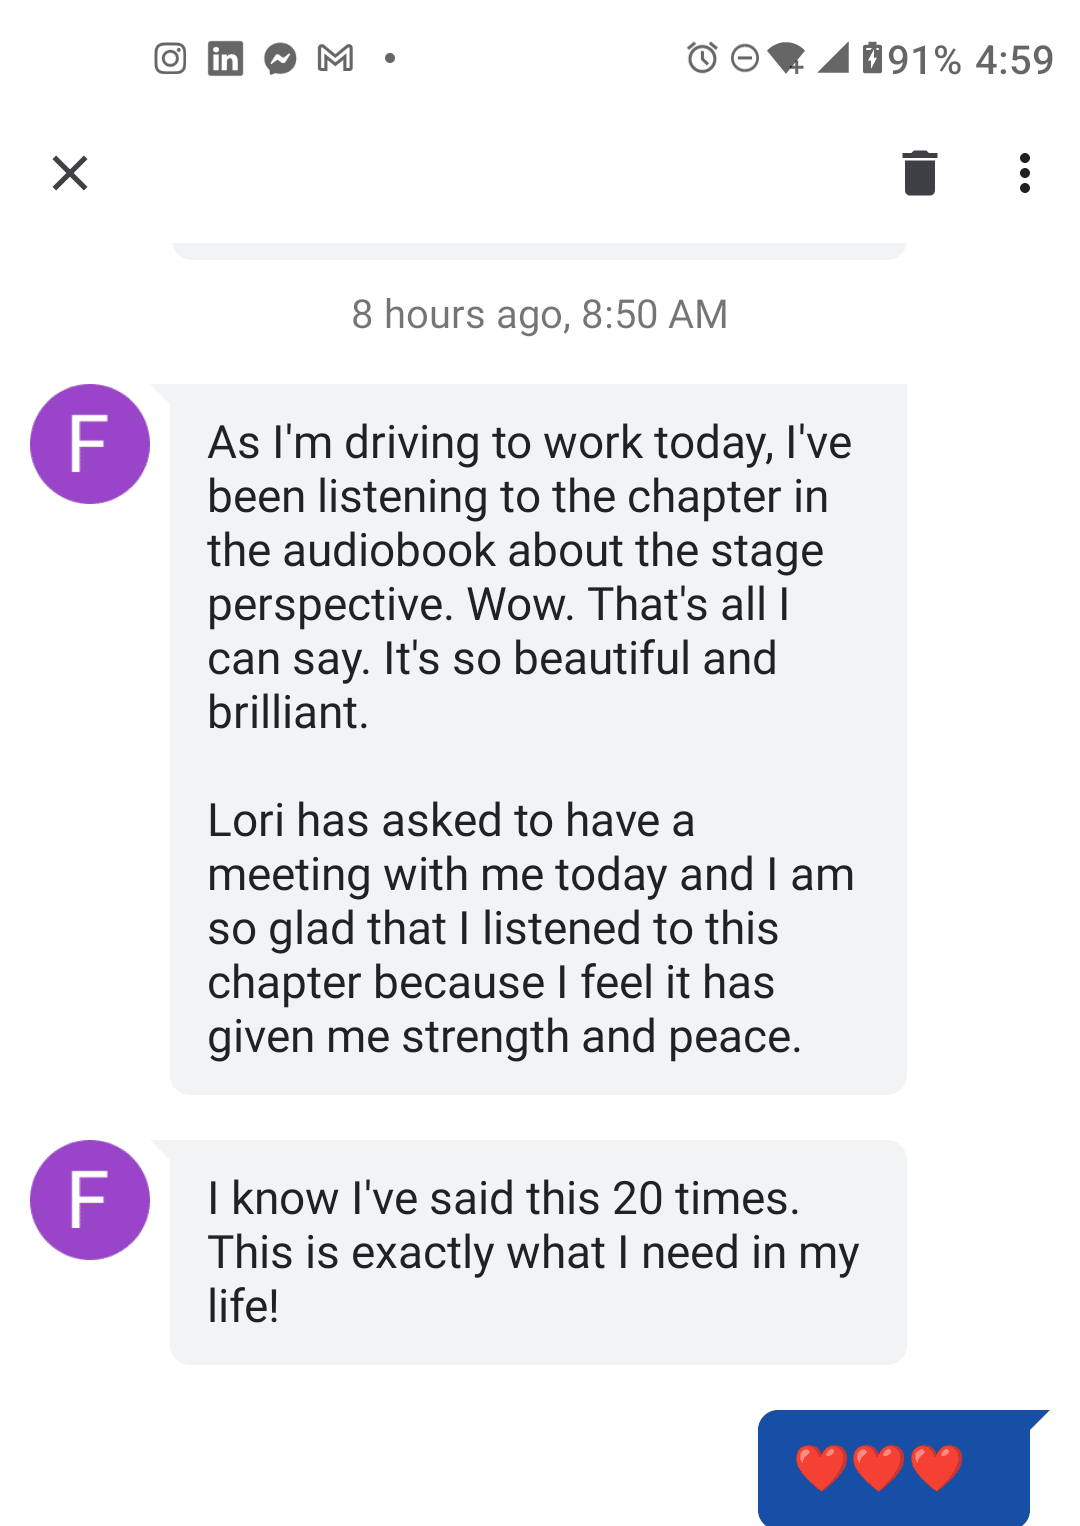Tap the do-not-disturb status icon
Screen dimensions: 1080x1526
pyautogui.click(x=745, y=59)
